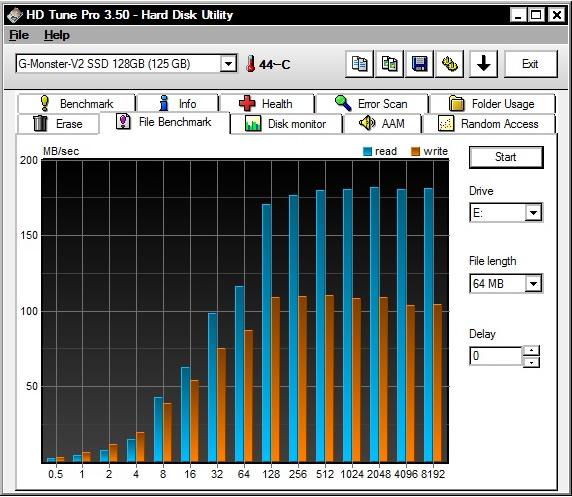Click the Benchmark tab lightbulb icon
This screenshot has height=497, width=572.
[45, 103]
